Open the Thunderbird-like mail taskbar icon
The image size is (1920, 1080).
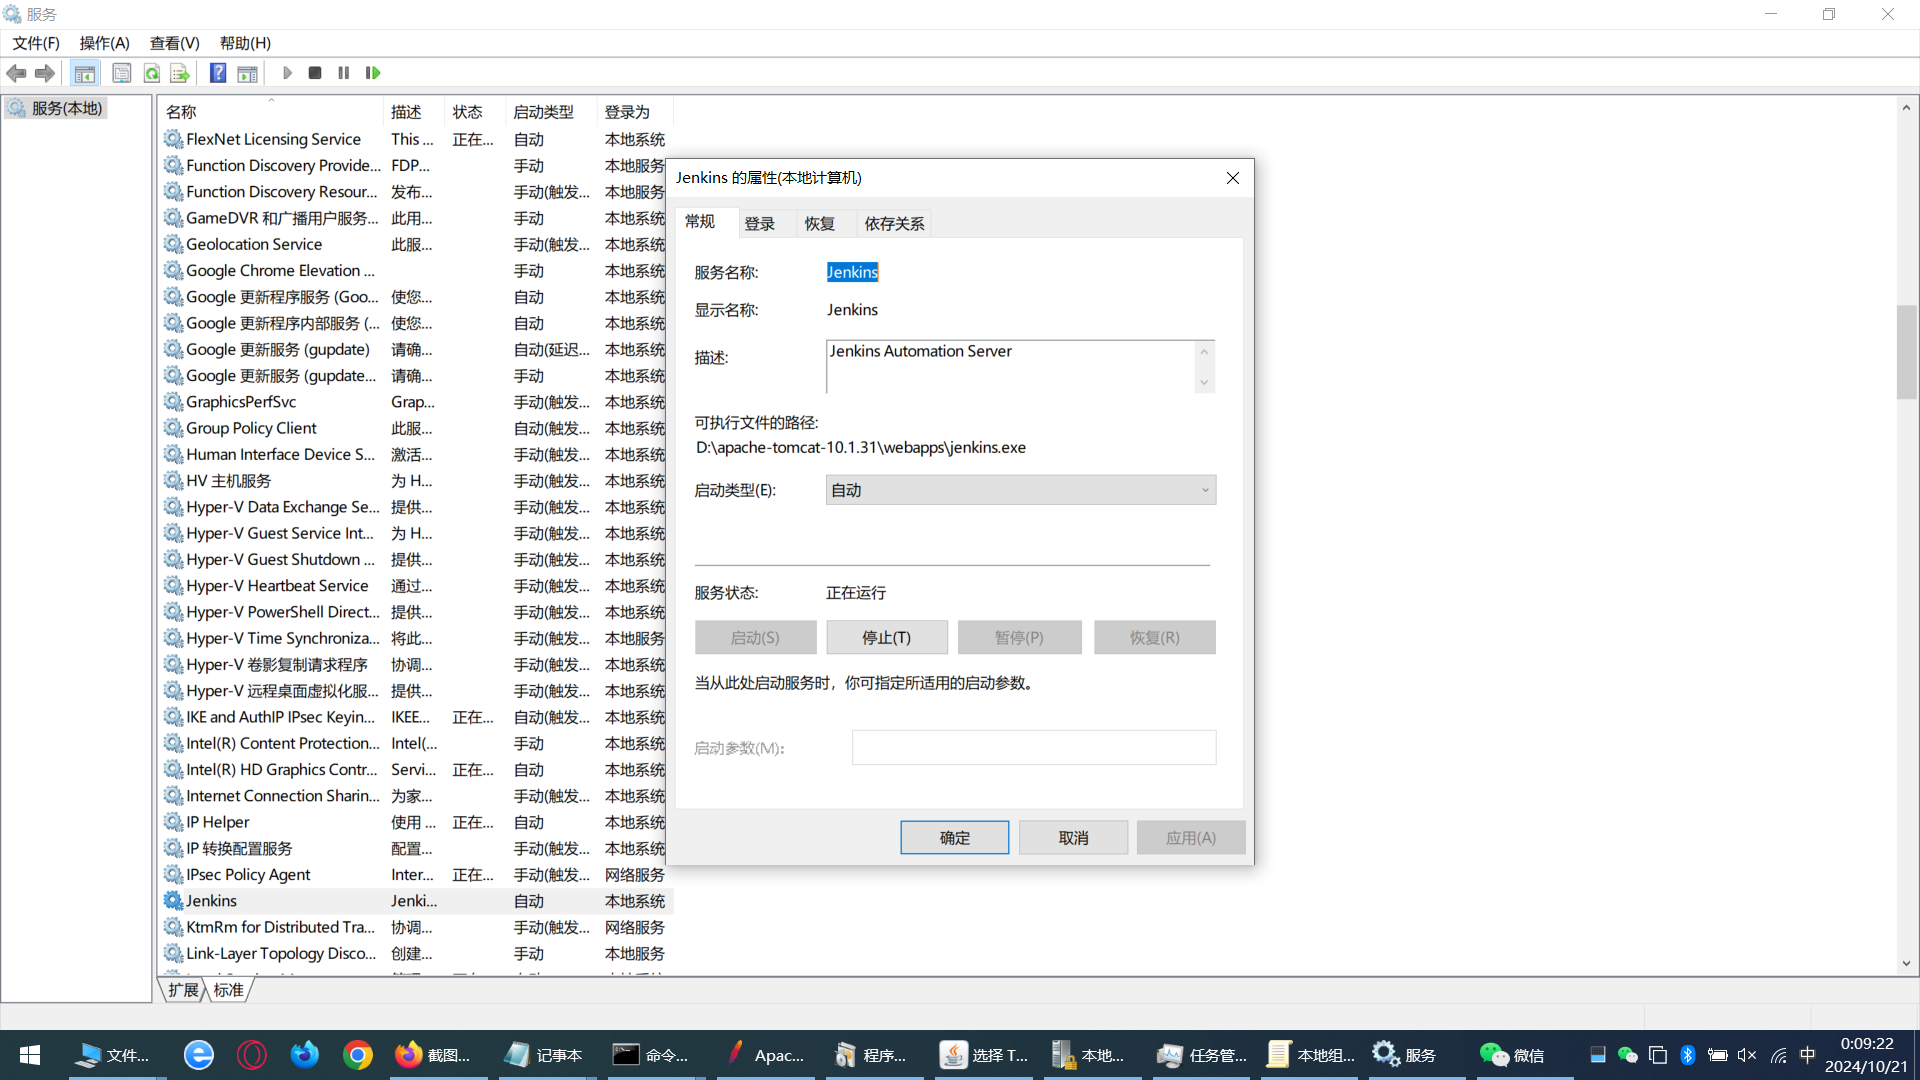point(305,1055)
